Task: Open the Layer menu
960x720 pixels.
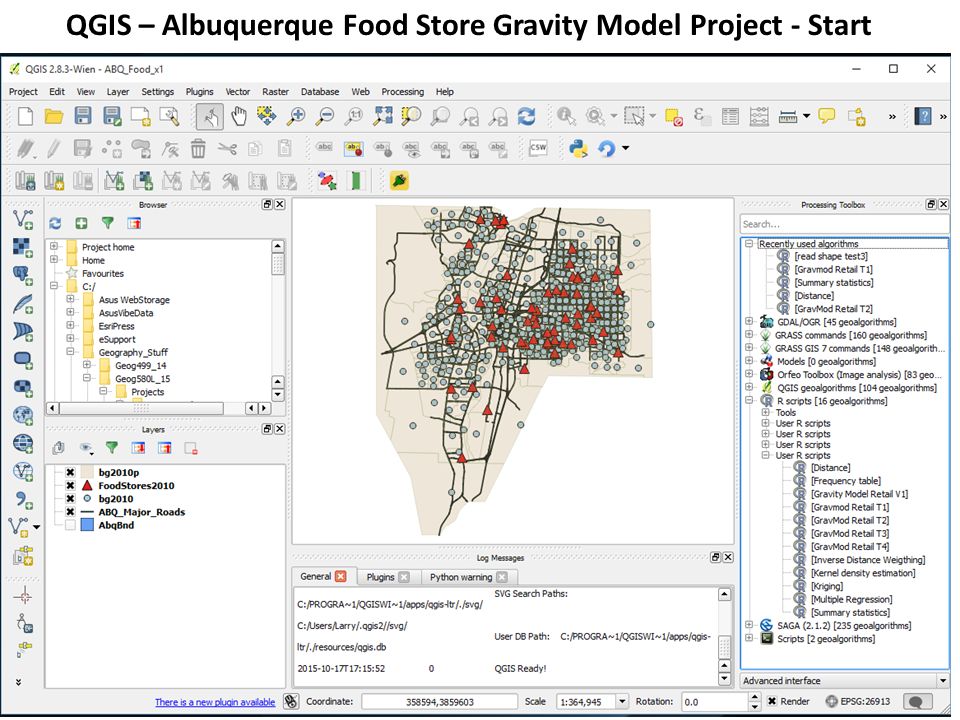Action: [118, 92]
